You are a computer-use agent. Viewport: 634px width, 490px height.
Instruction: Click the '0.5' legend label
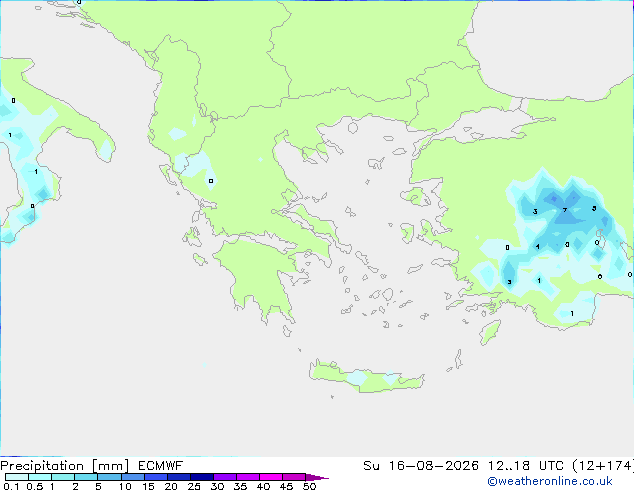(x=34, y=486)
